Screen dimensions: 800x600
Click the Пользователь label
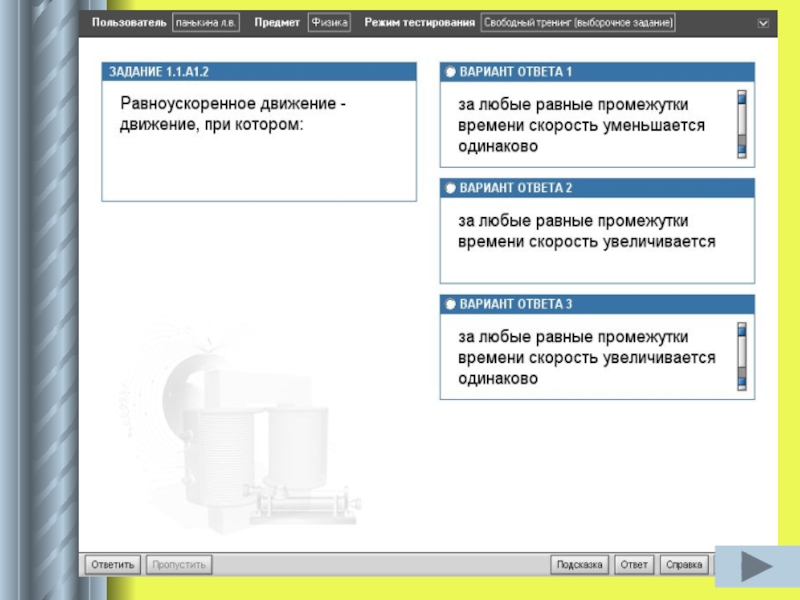(x=129, y=23)
